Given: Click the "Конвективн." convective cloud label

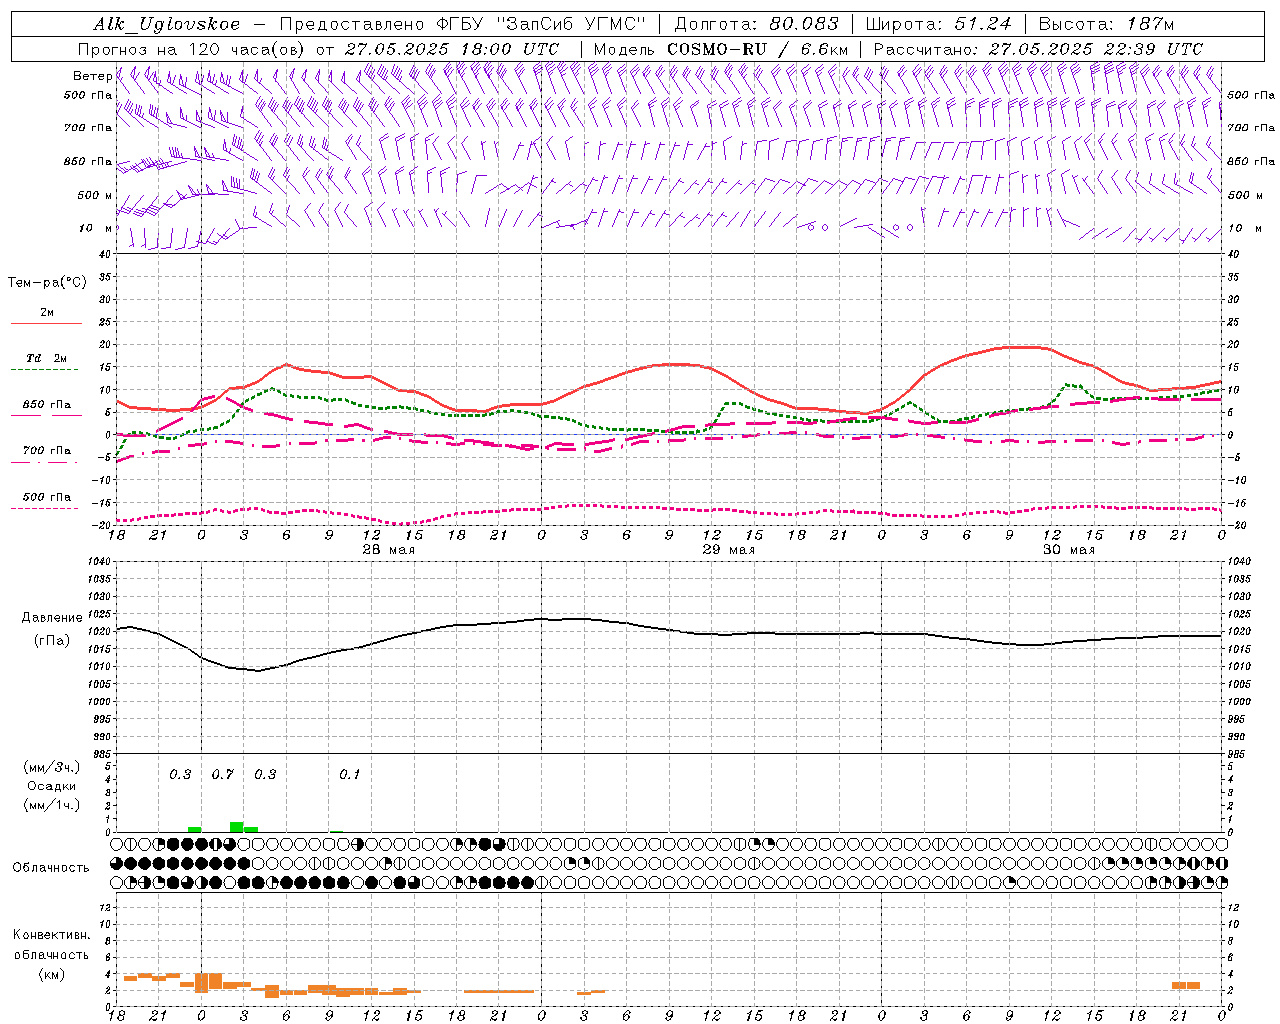Looking at the screenshot, I should (52, 935).
